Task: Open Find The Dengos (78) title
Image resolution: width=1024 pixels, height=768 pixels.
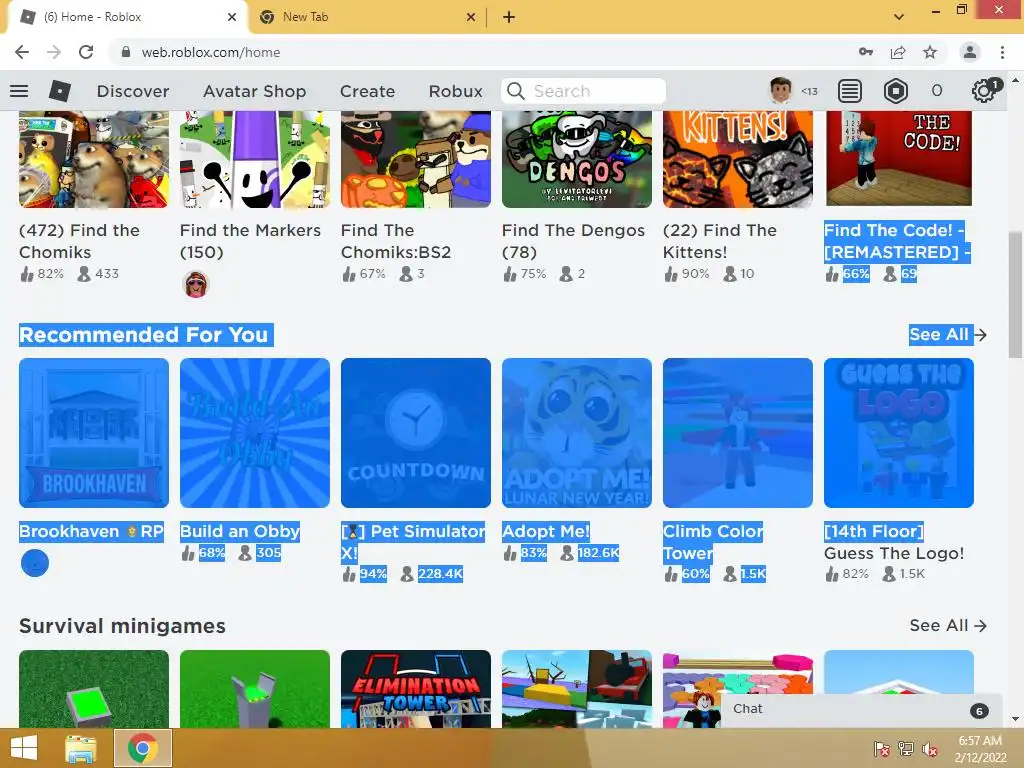Action: coord(573,241)
